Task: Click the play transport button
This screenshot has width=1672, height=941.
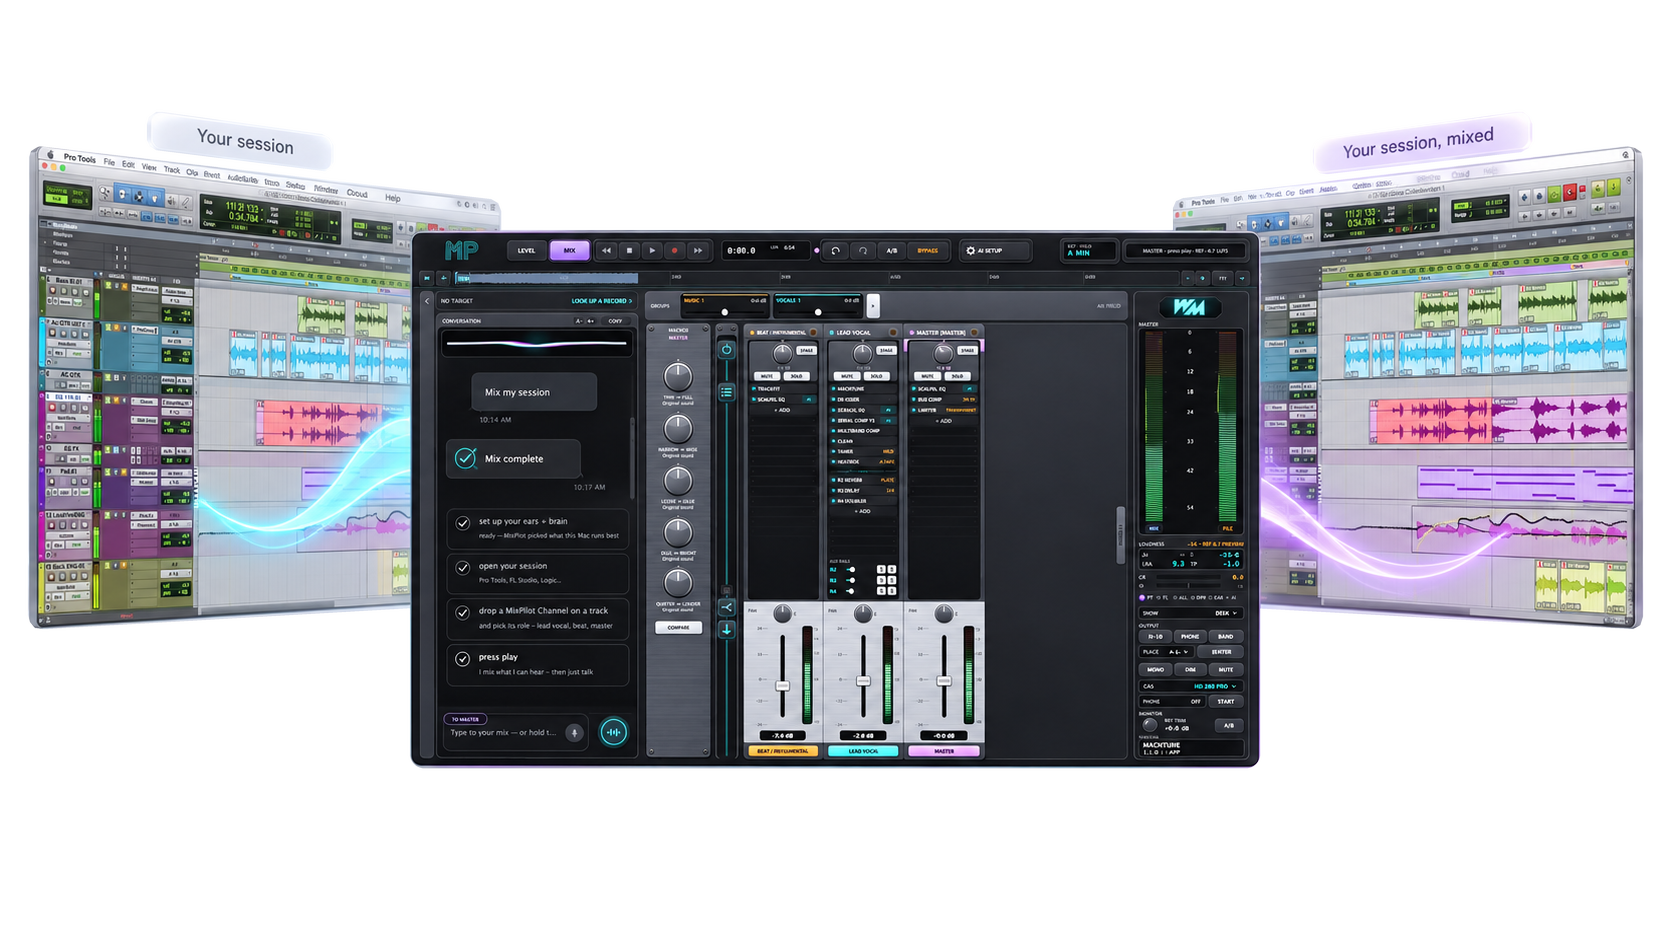Action: click(x=652, y=251)
